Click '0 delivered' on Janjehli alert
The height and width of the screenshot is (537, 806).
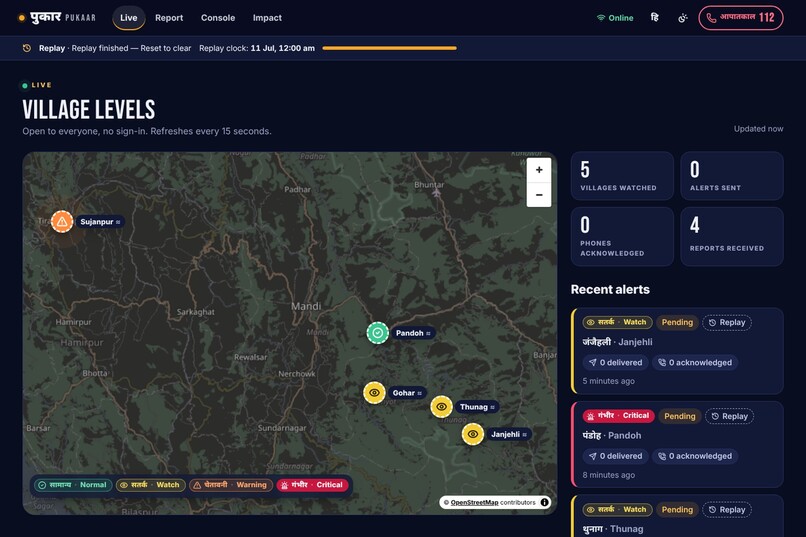click(x=615, y=362)
